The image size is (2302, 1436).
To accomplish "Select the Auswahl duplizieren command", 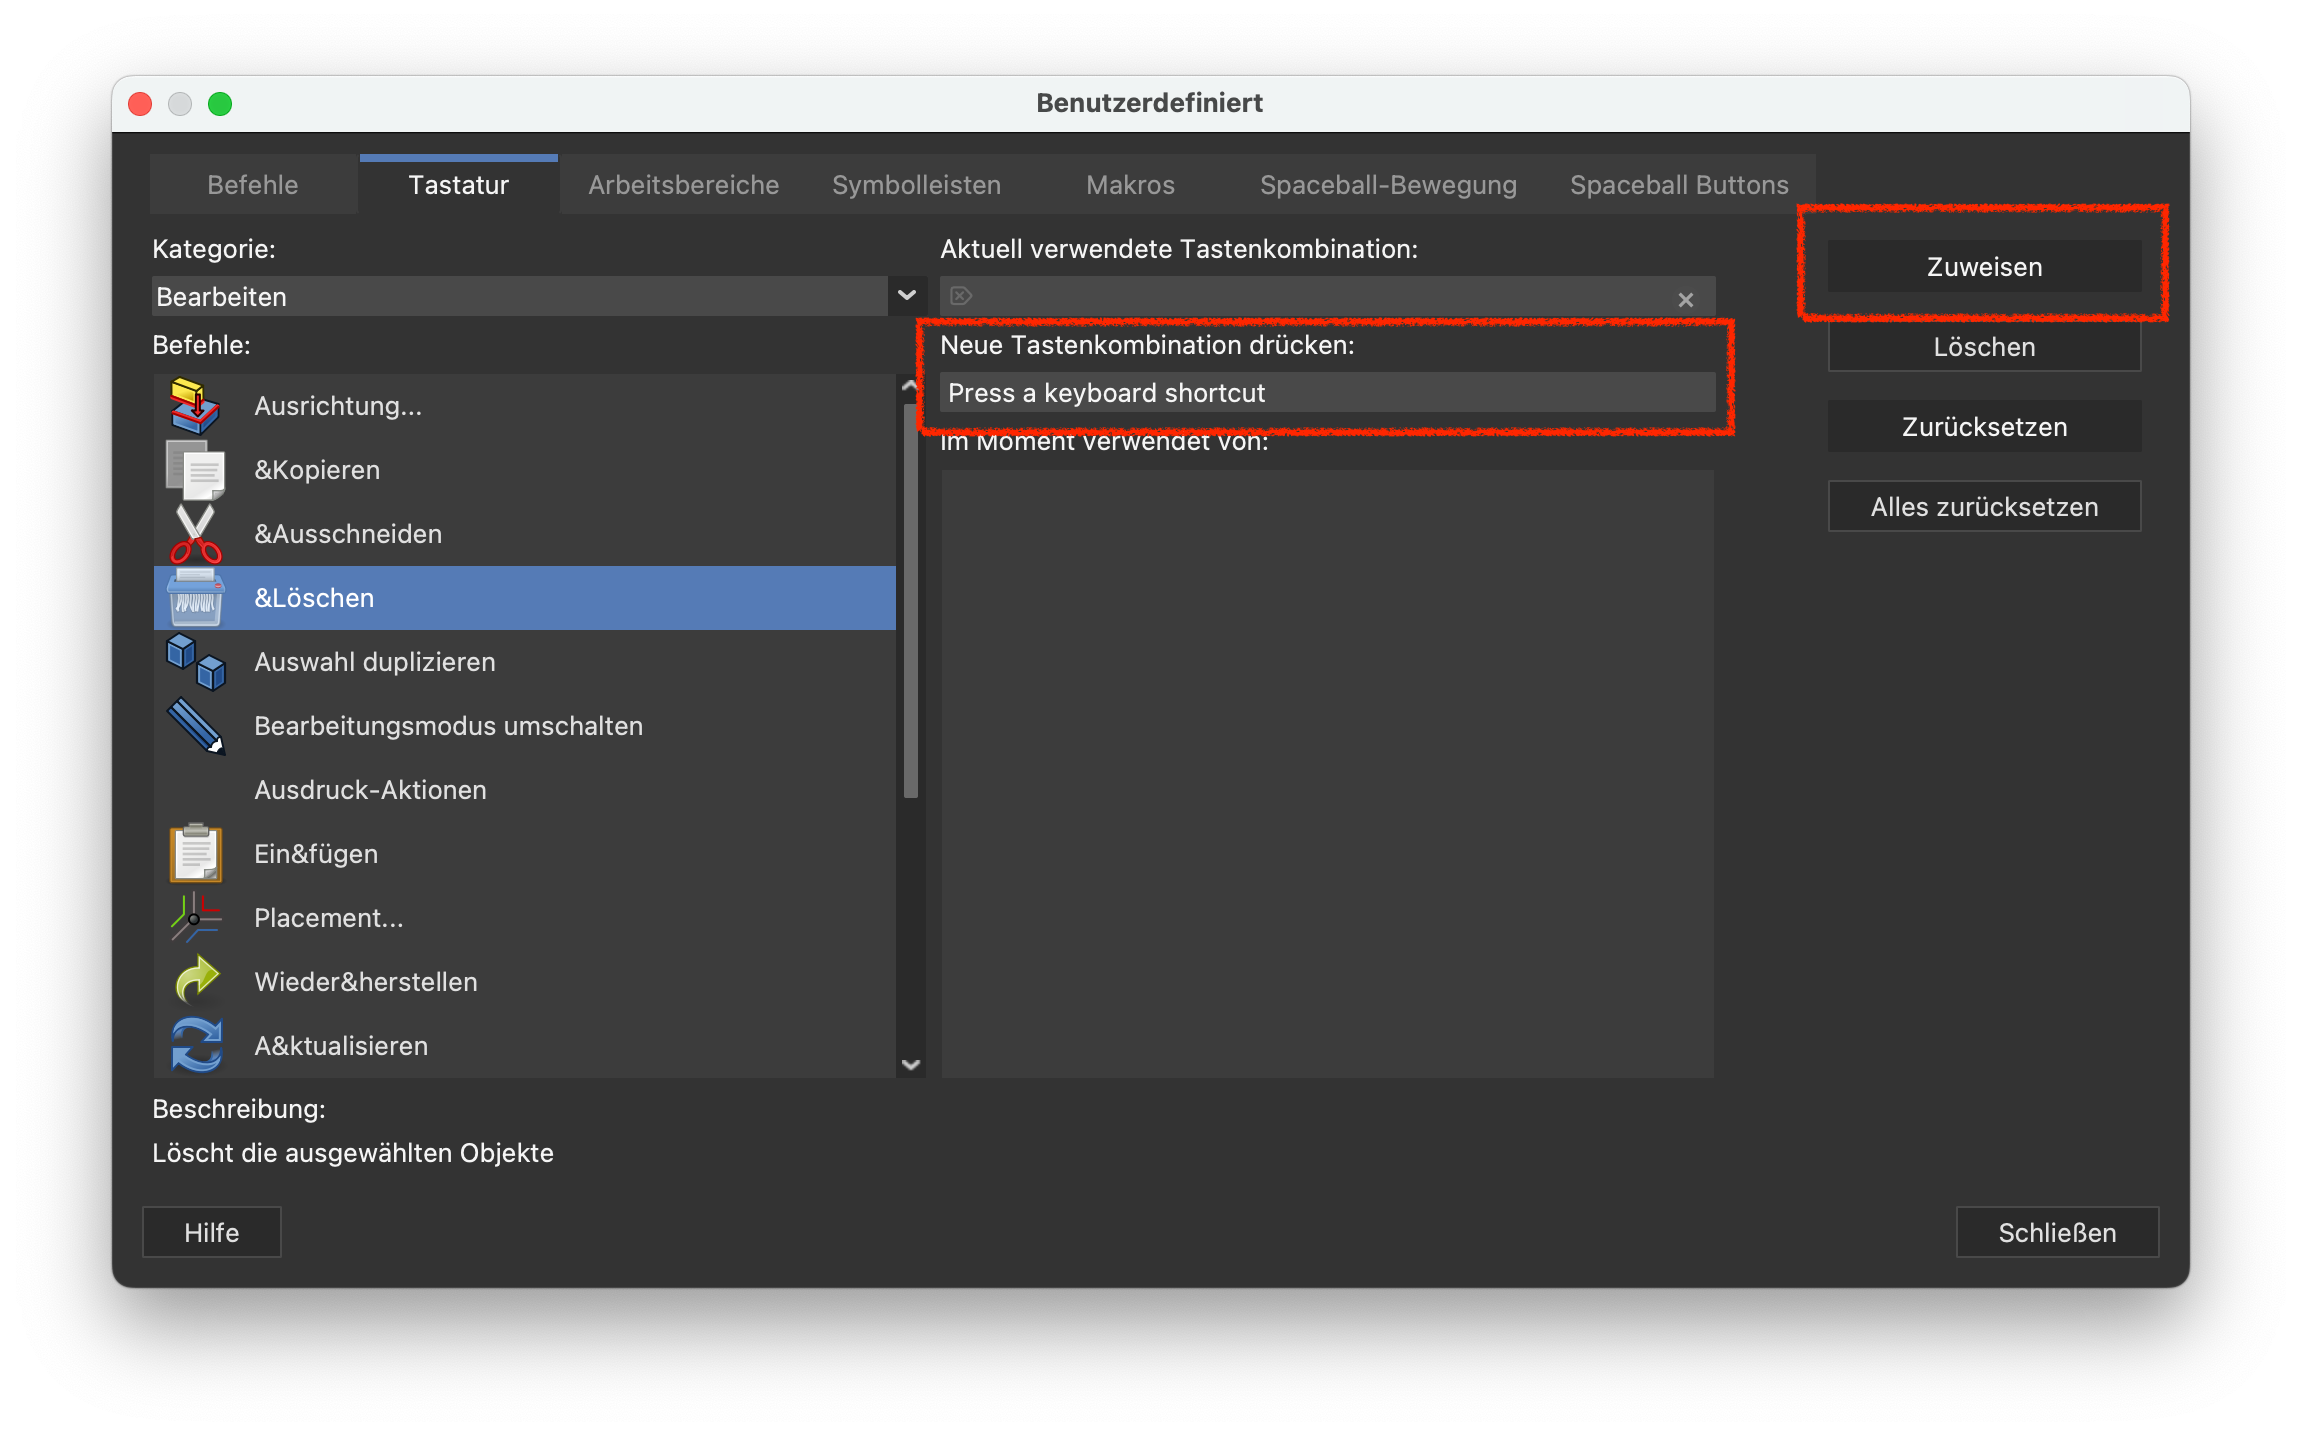I will [525, 662].
